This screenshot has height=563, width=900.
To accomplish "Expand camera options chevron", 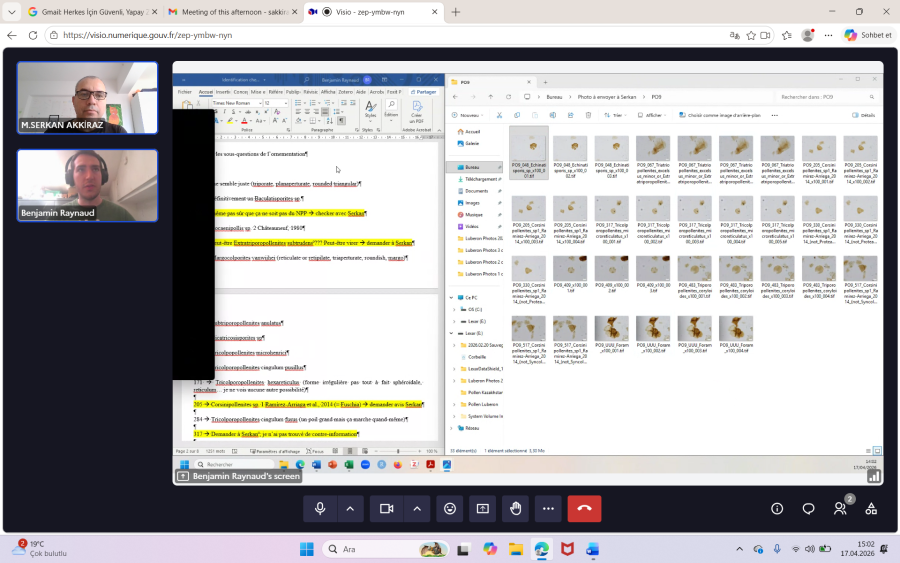I will click(x=416, y=508).
